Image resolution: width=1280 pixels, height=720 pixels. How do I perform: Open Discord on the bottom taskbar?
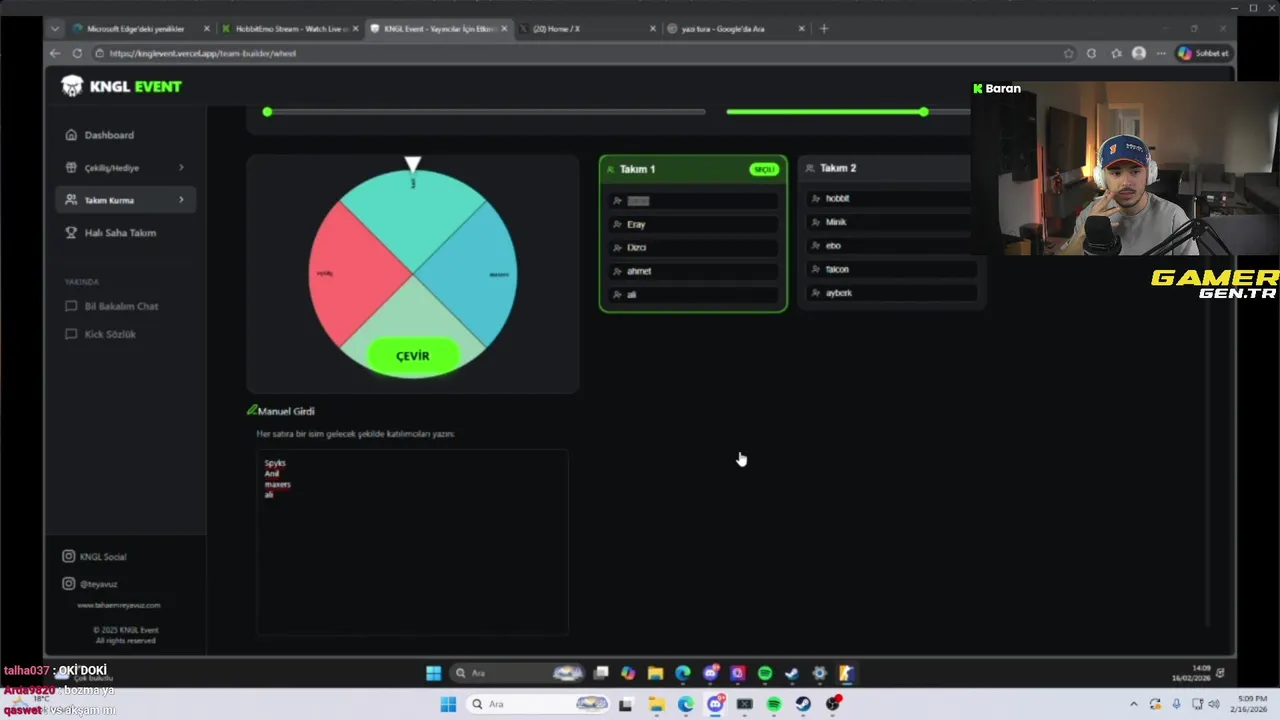[x=715, y=704]
